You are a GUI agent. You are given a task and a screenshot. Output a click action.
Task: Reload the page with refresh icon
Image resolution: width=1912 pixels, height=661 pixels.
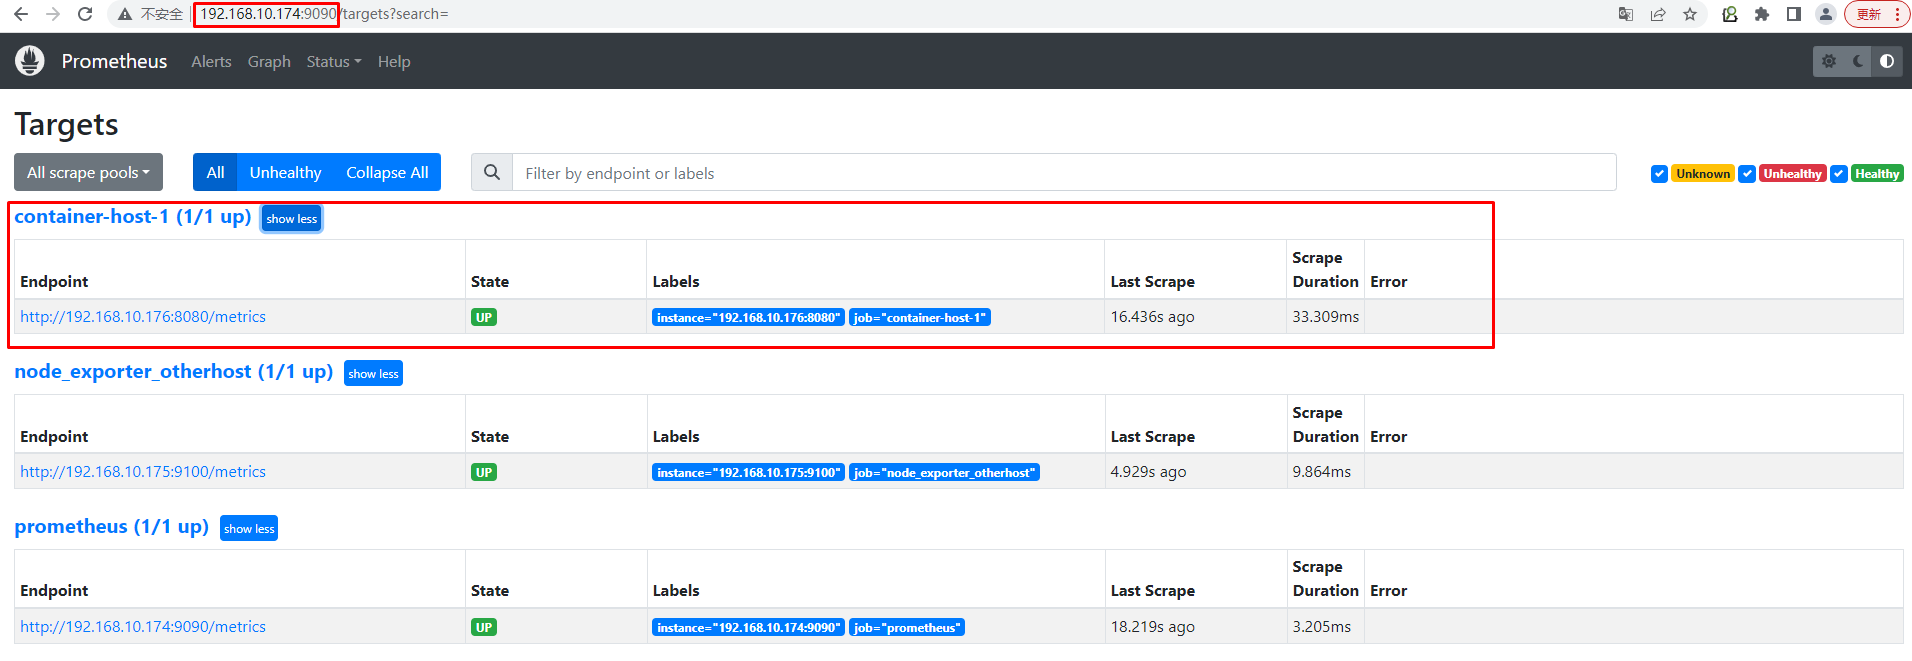(x=85, y=14)
